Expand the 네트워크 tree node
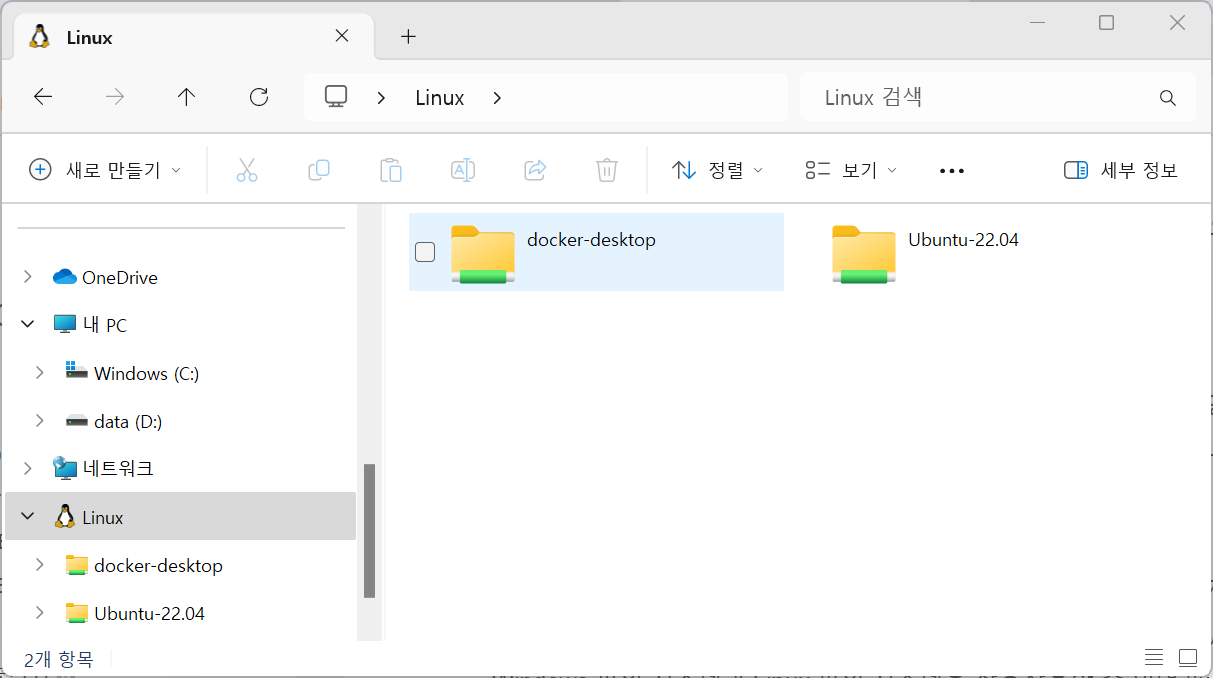This screenshot has height=678, width=1213. point(28,468)
